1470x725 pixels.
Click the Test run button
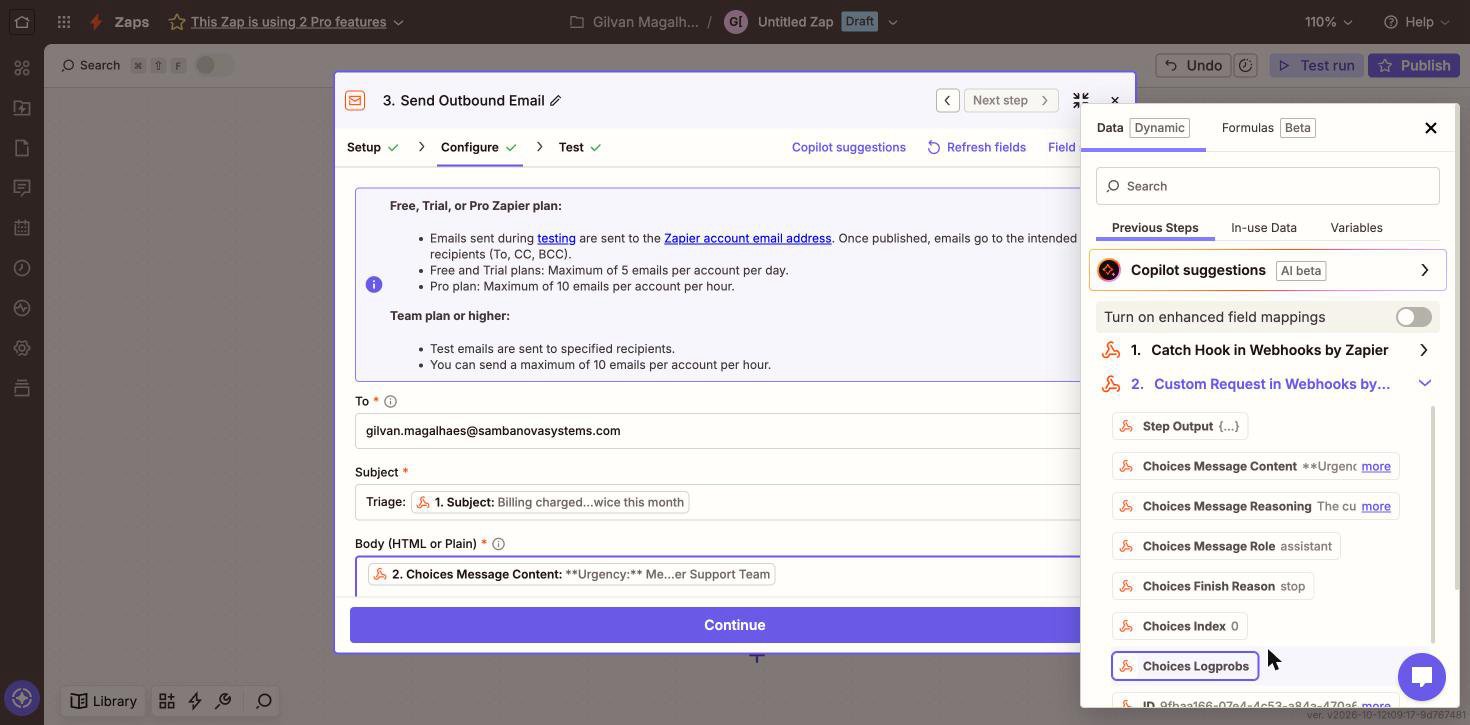click(1317, 65)
